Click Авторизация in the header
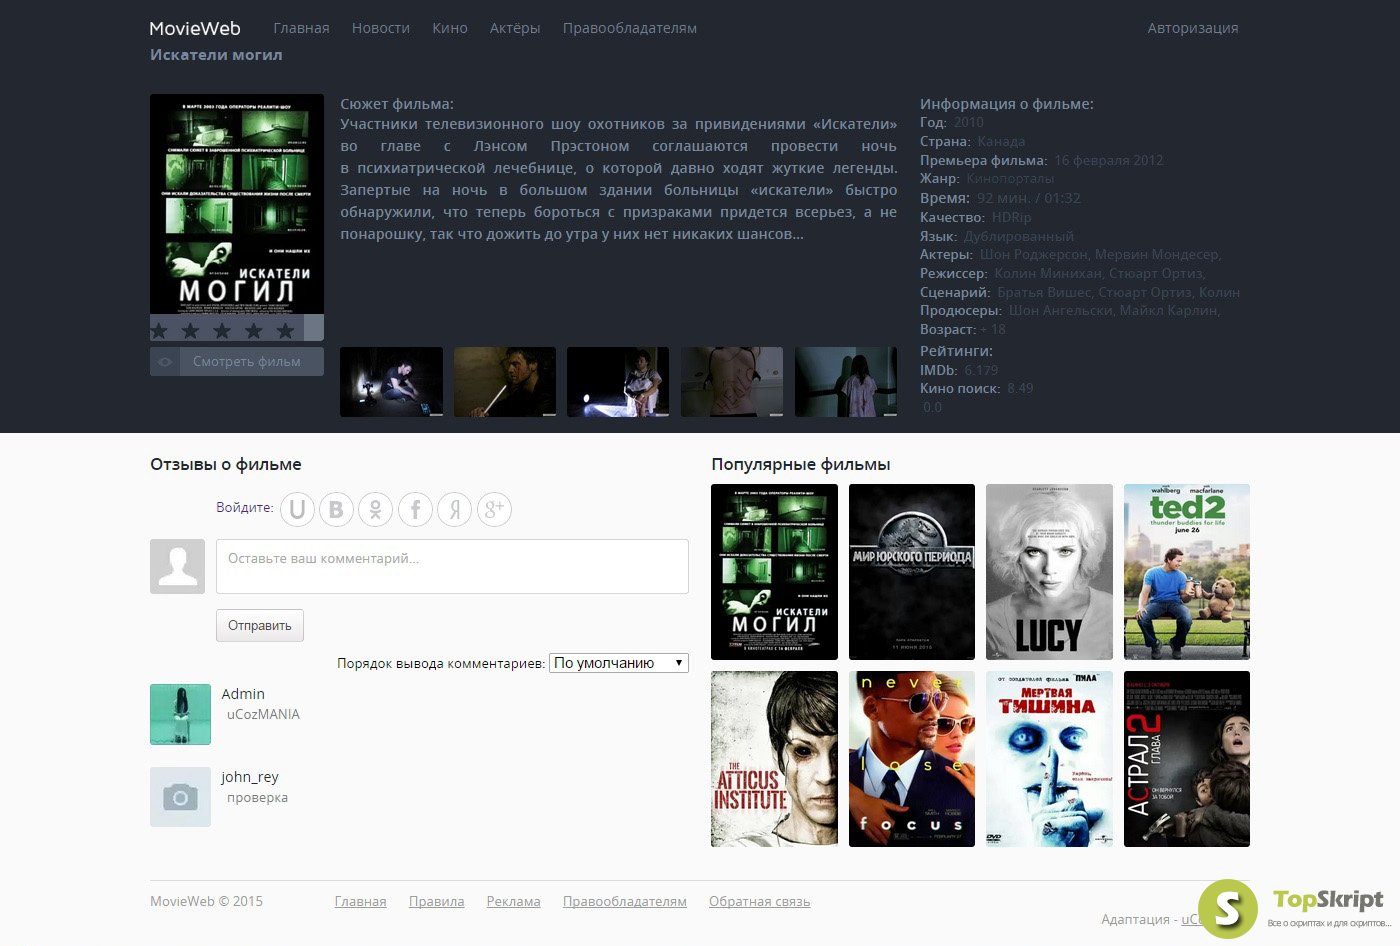 1193,28
